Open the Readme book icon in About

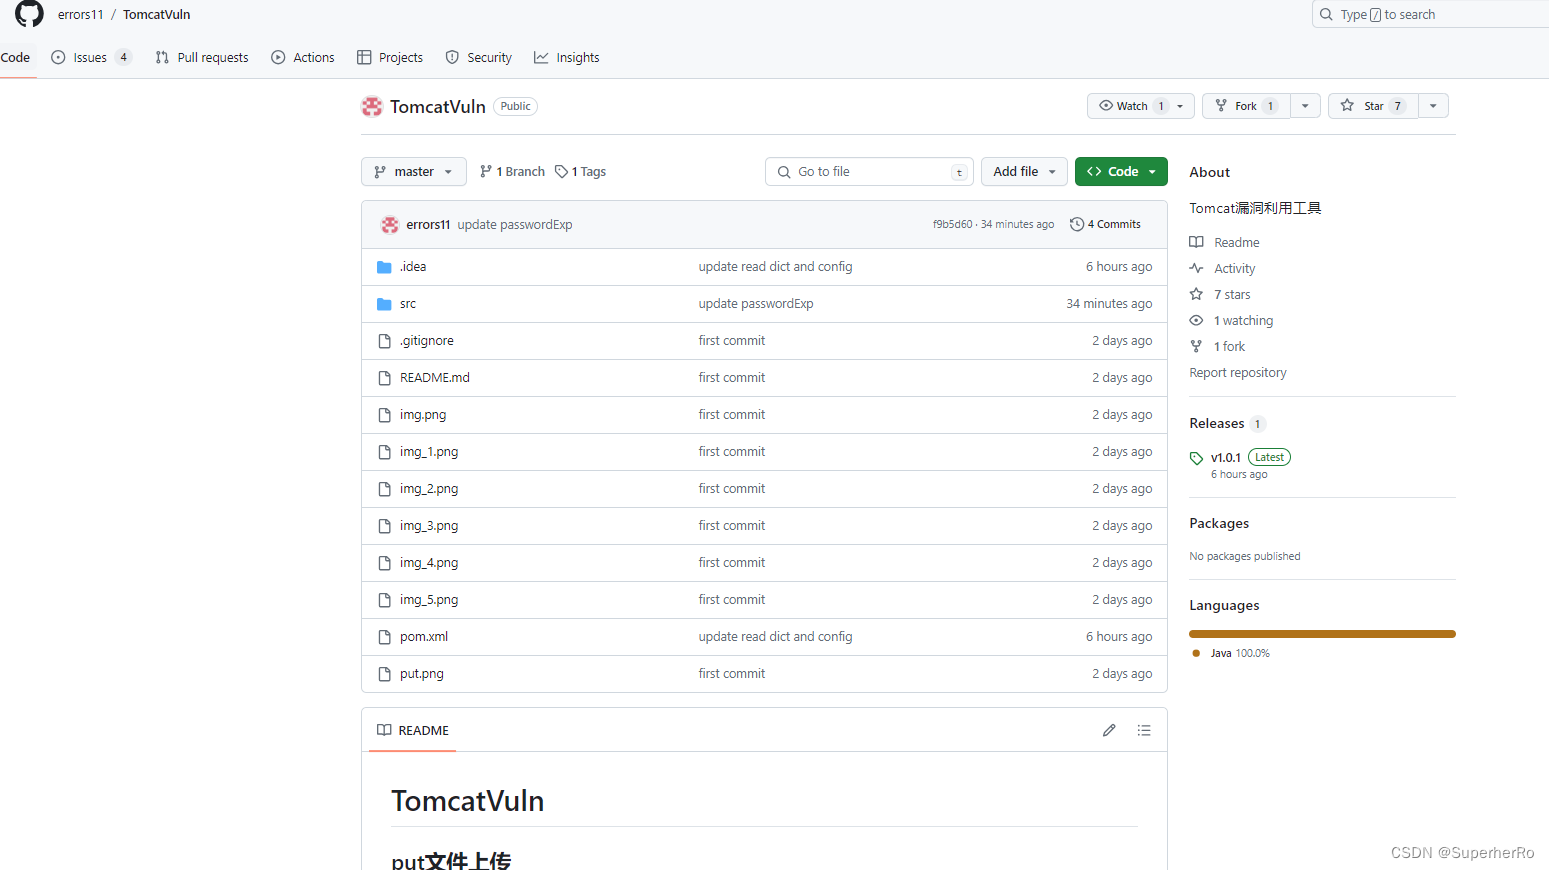1196,241
